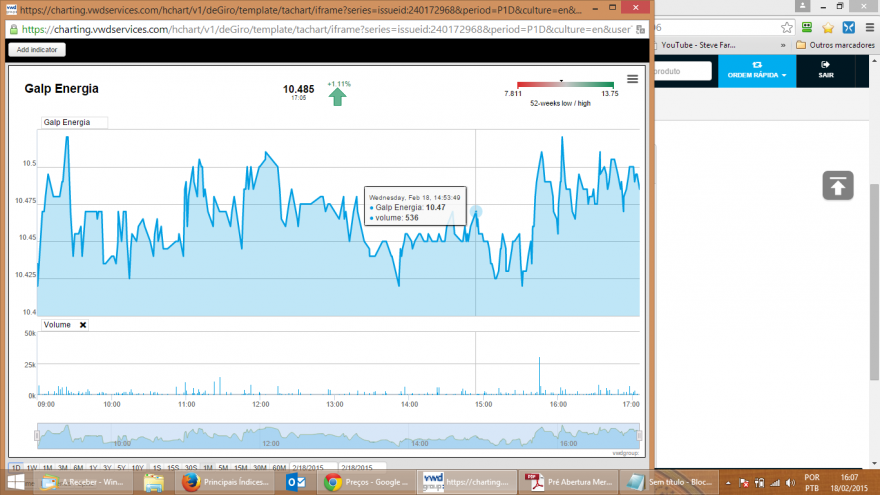880x495 pixels.
Task: Choose the 30M resolution button
Action: [259, 468]
